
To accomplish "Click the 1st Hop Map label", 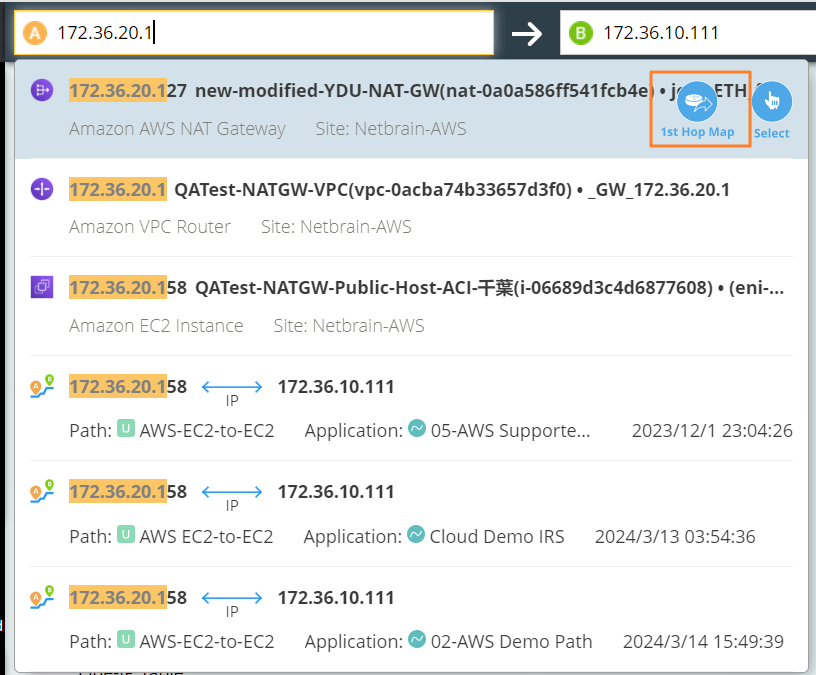I will [697, 132].
